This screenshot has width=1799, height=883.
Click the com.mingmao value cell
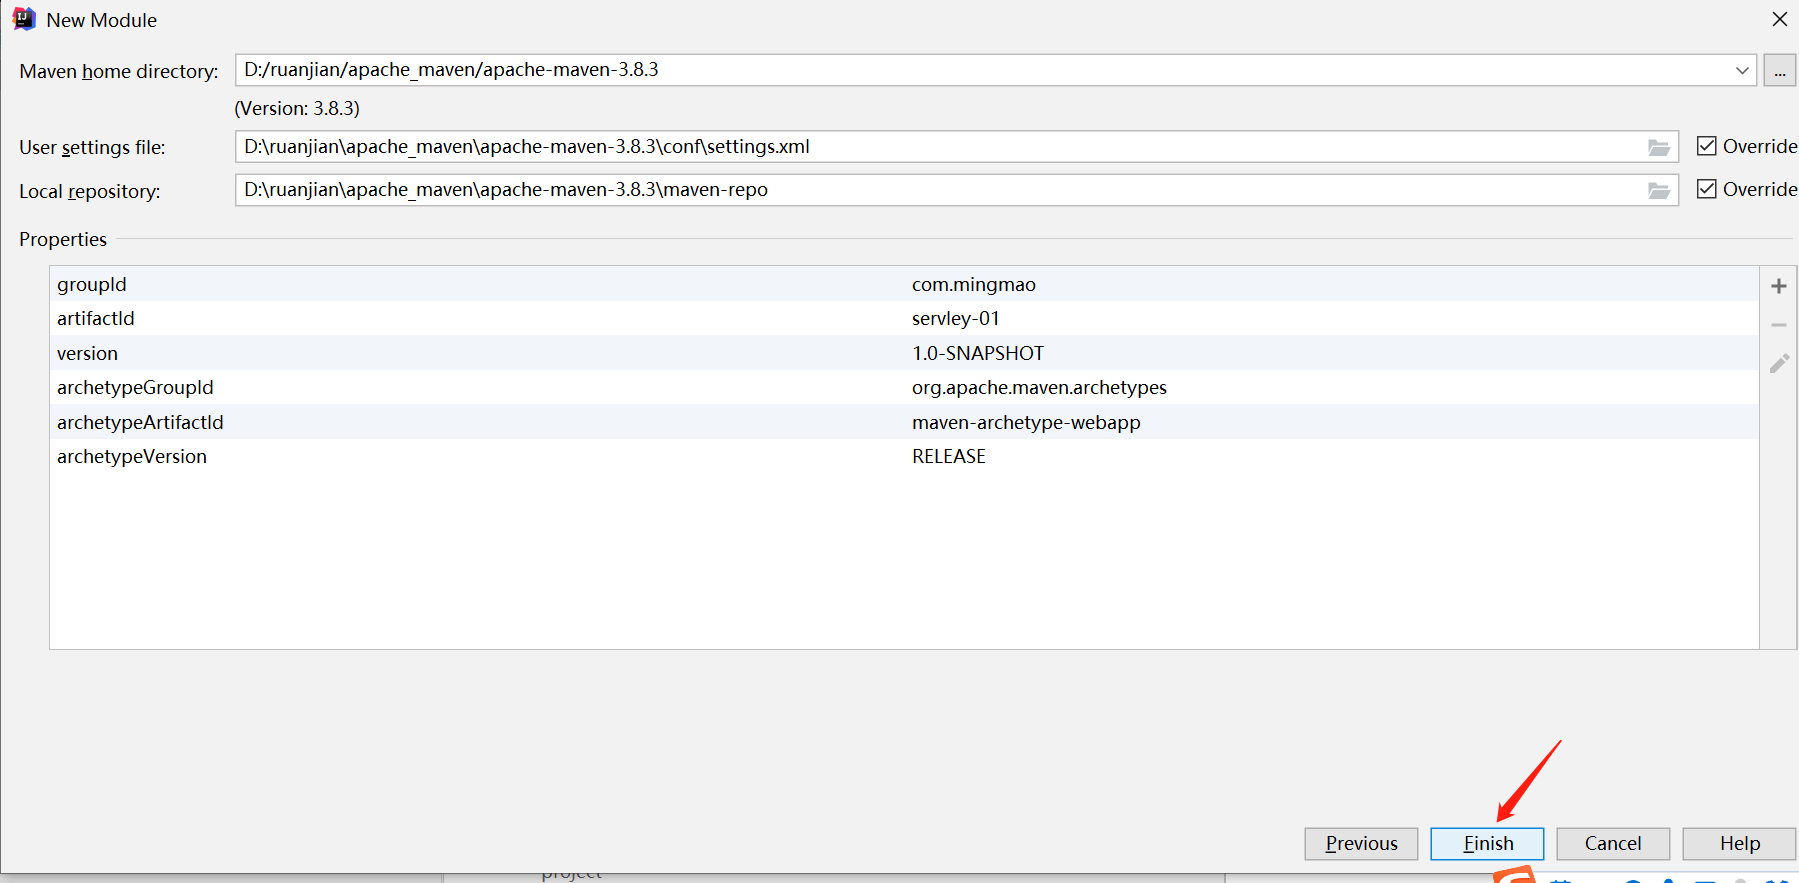coord(973,284)
